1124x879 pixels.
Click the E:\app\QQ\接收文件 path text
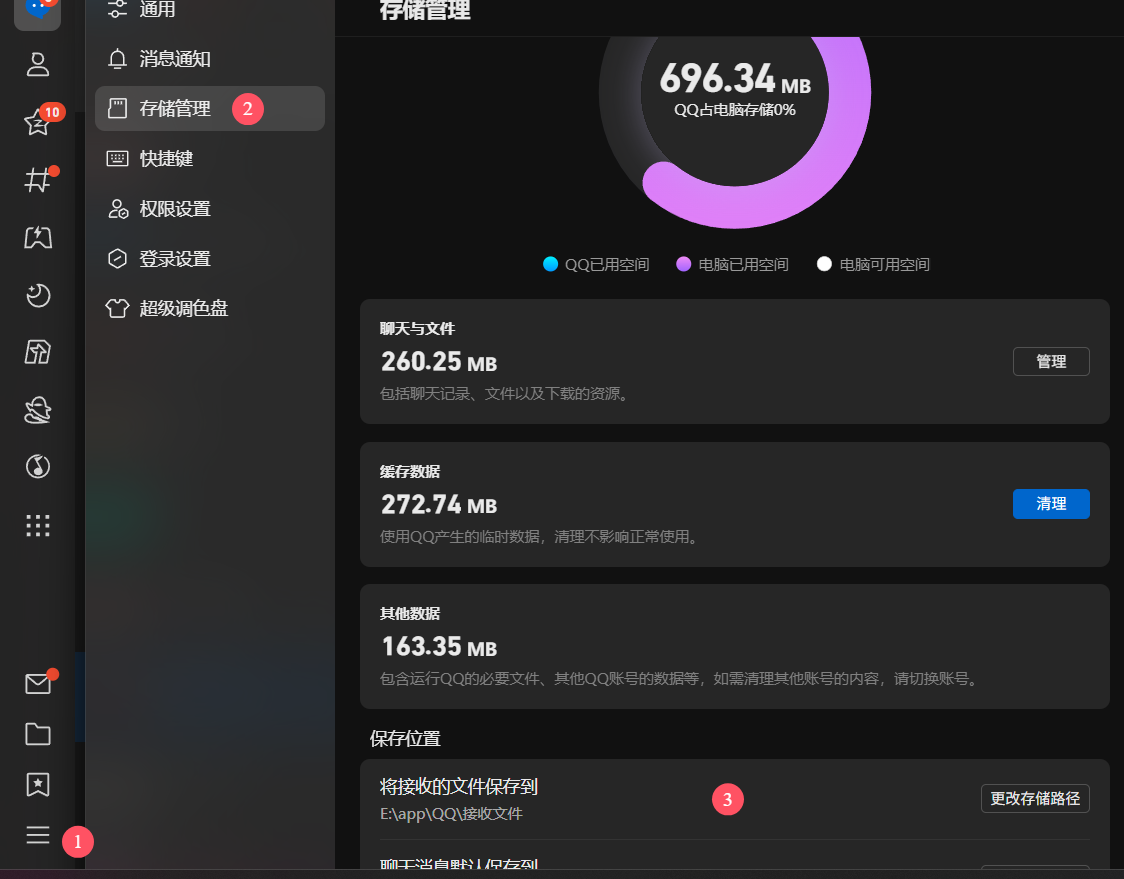(451, 814)
